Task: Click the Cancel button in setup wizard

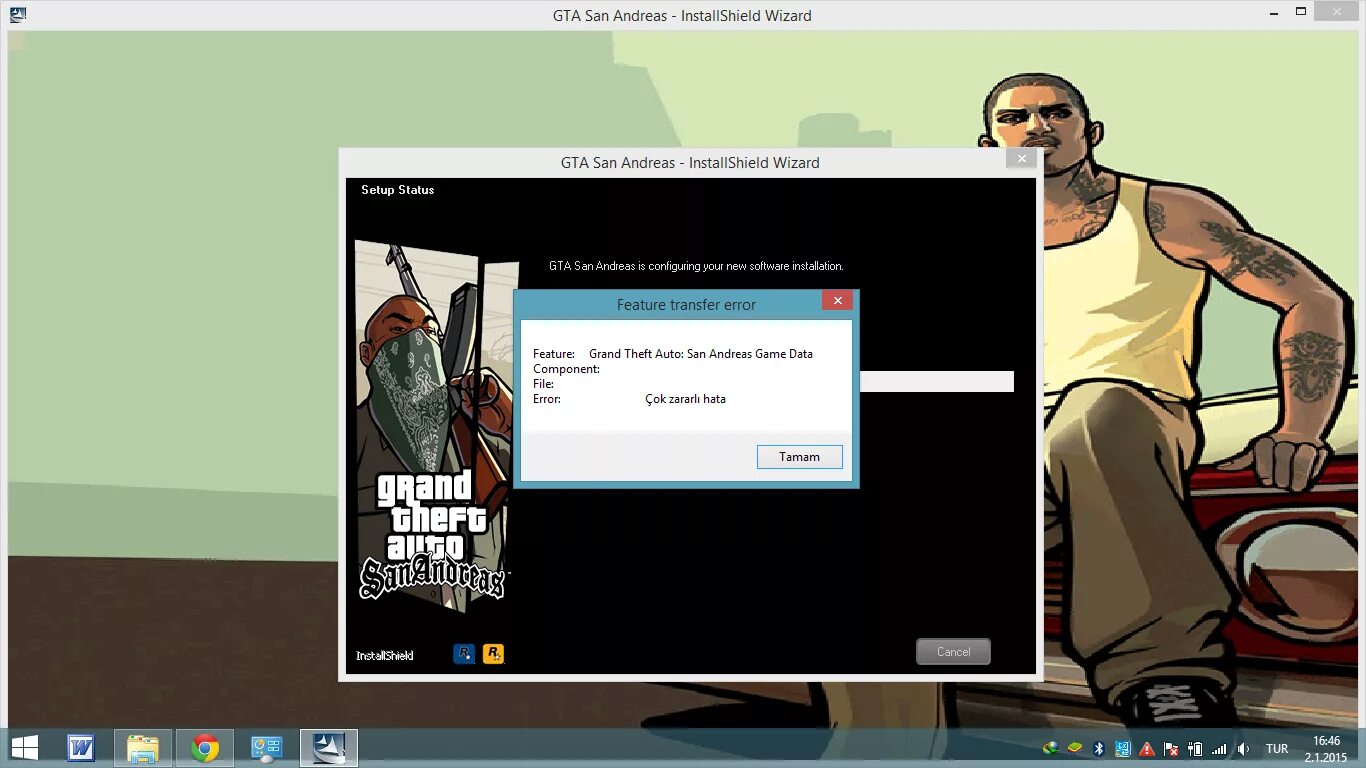Action: 953,651
